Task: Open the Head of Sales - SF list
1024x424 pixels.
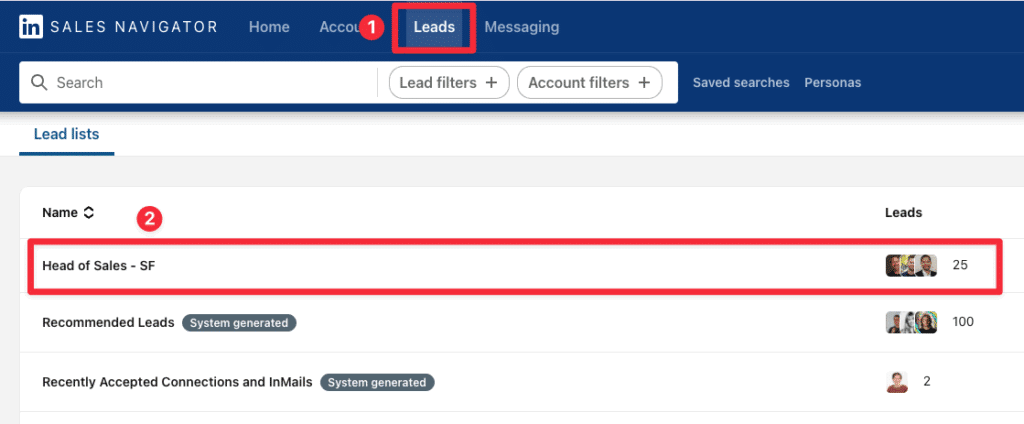Action: coord(99,266)
